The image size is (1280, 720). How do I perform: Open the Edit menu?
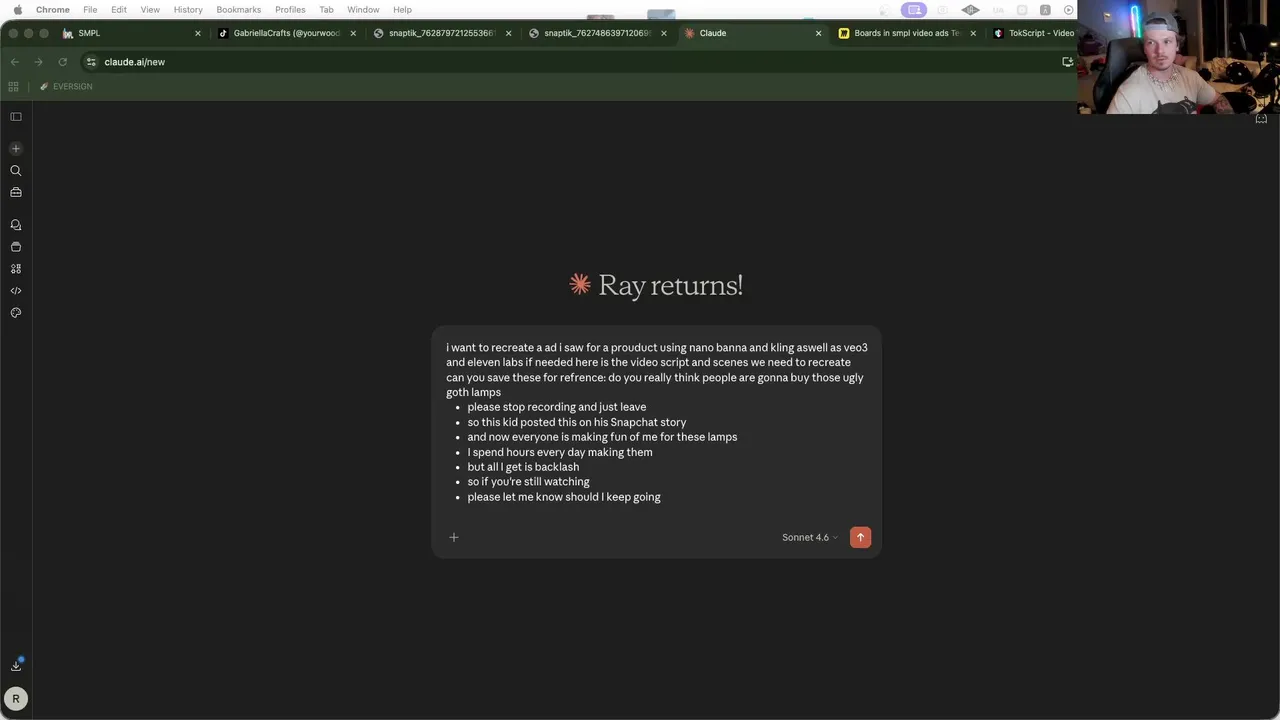[119, 10]
